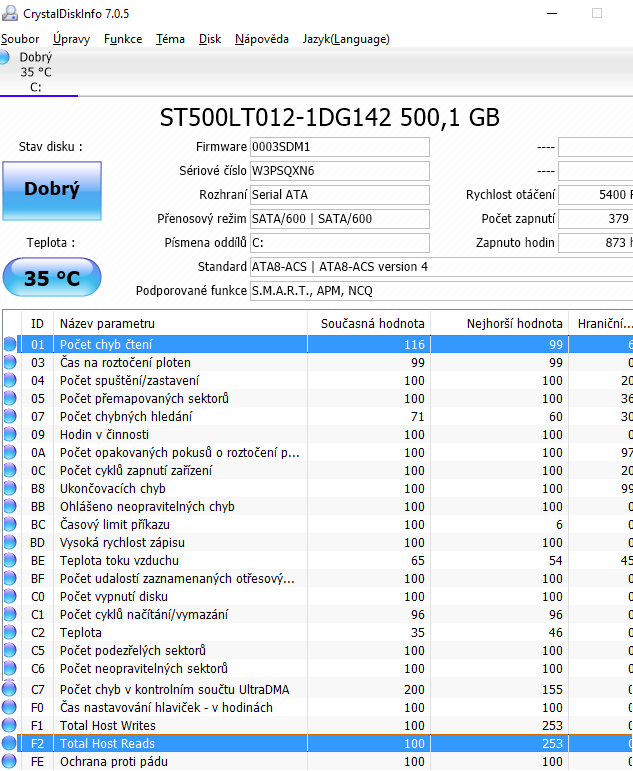
Task: Minimize the CrystalDiskInfo window
Action: coord(552,13)
